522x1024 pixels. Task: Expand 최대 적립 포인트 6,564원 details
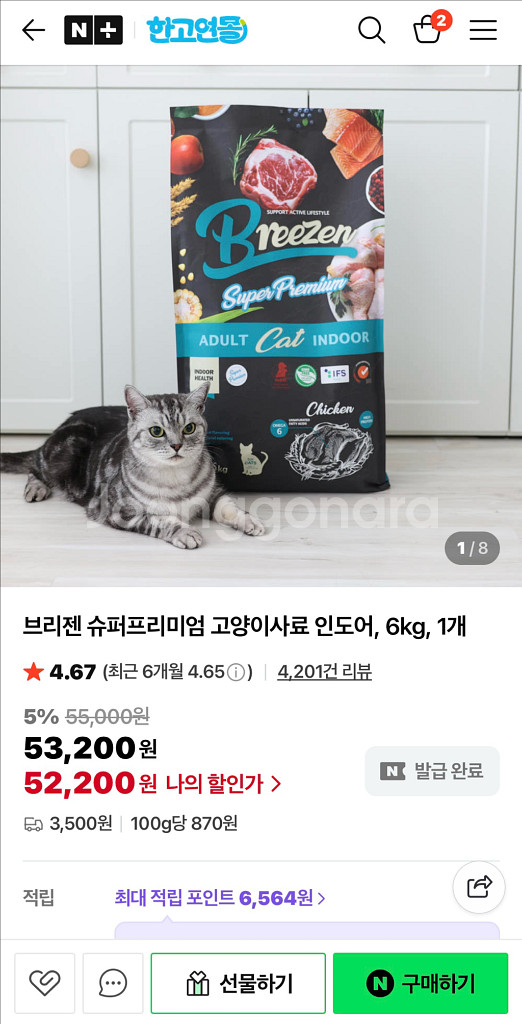220,898
